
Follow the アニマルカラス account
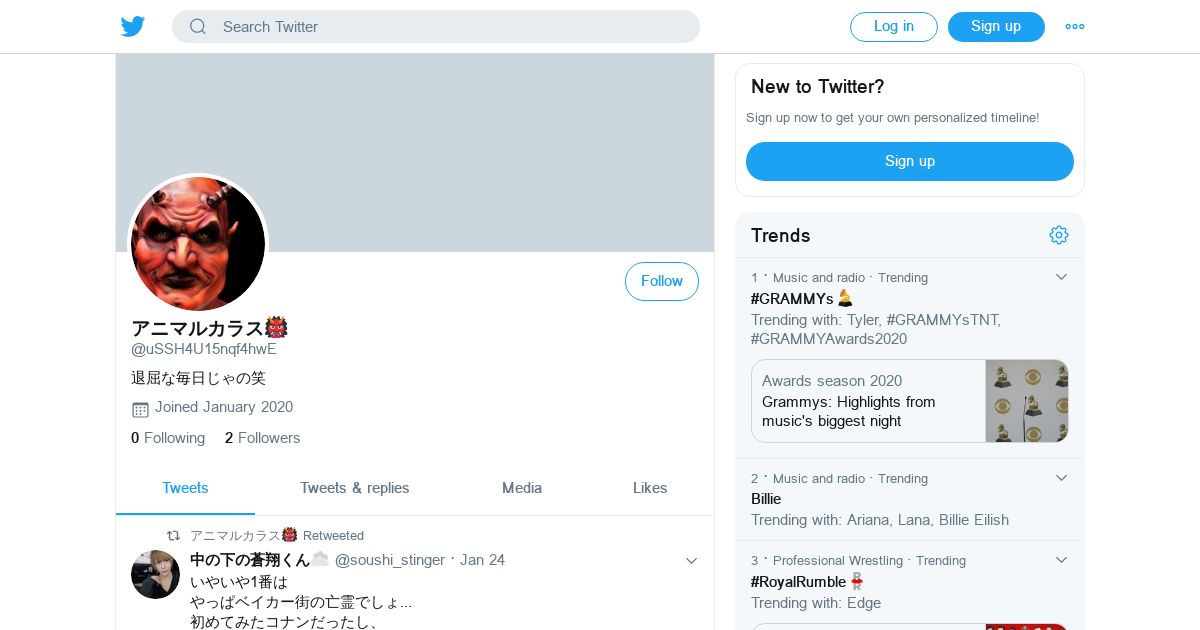pyautogui.click(x=661, y=281)
